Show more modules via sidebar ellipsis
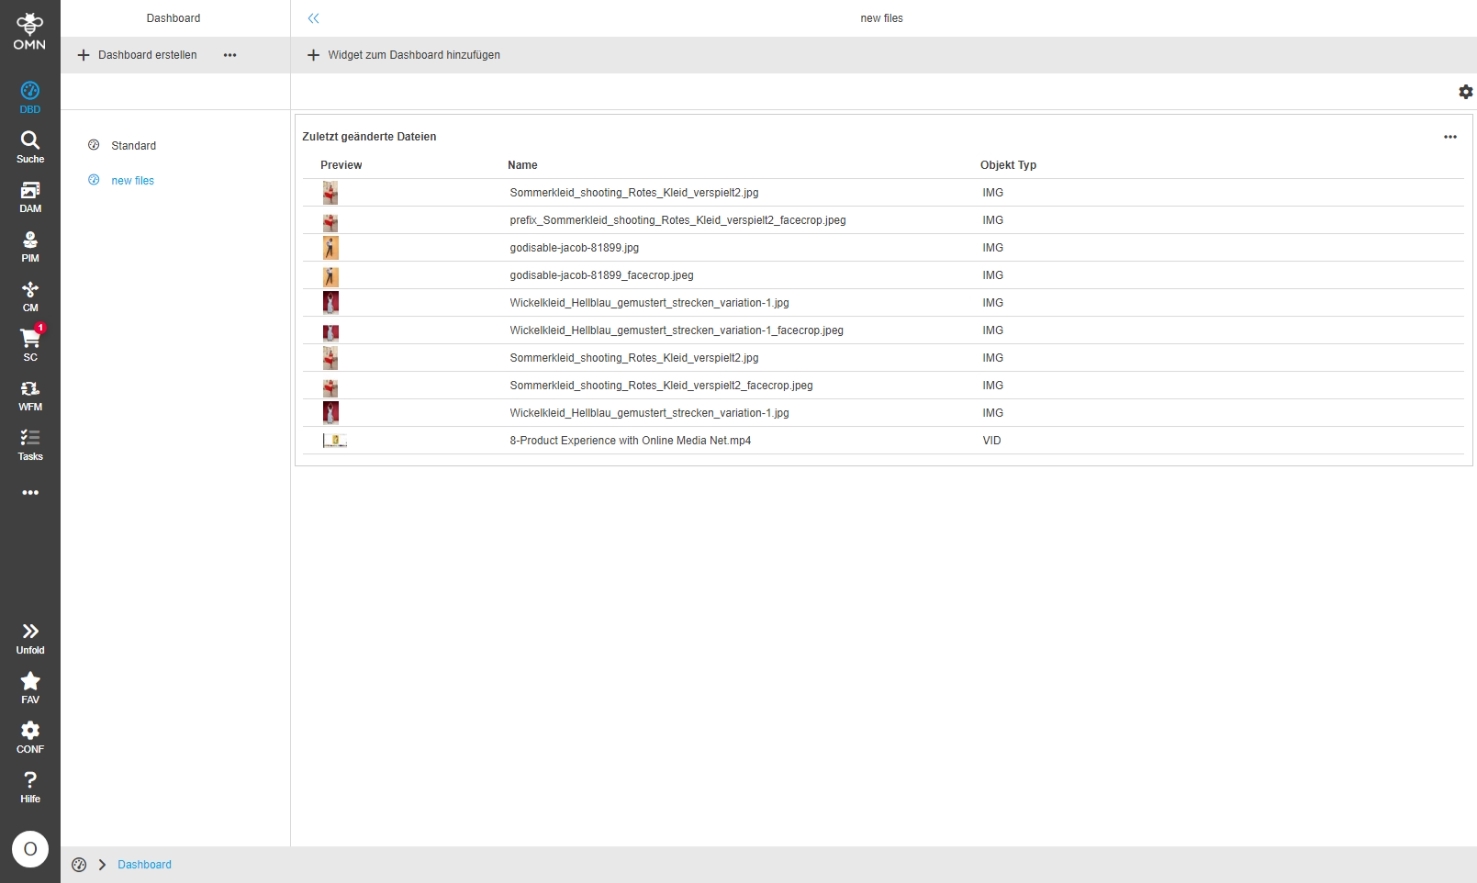Screen dimensions: 1477x883 pyautogui.click(x=30, y=493)
